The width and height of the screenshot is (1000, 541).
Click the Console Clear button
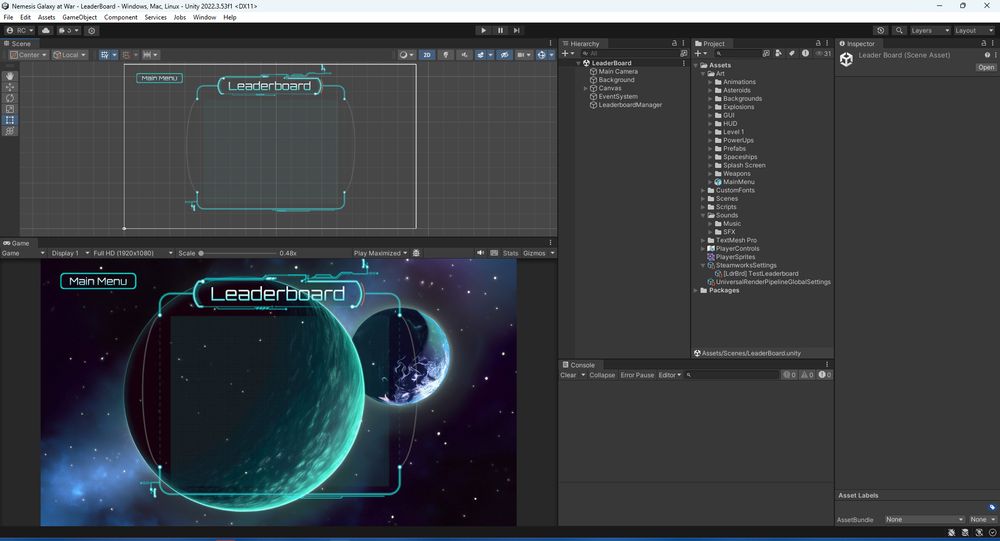pyautogui.click(x=568, y=375)
